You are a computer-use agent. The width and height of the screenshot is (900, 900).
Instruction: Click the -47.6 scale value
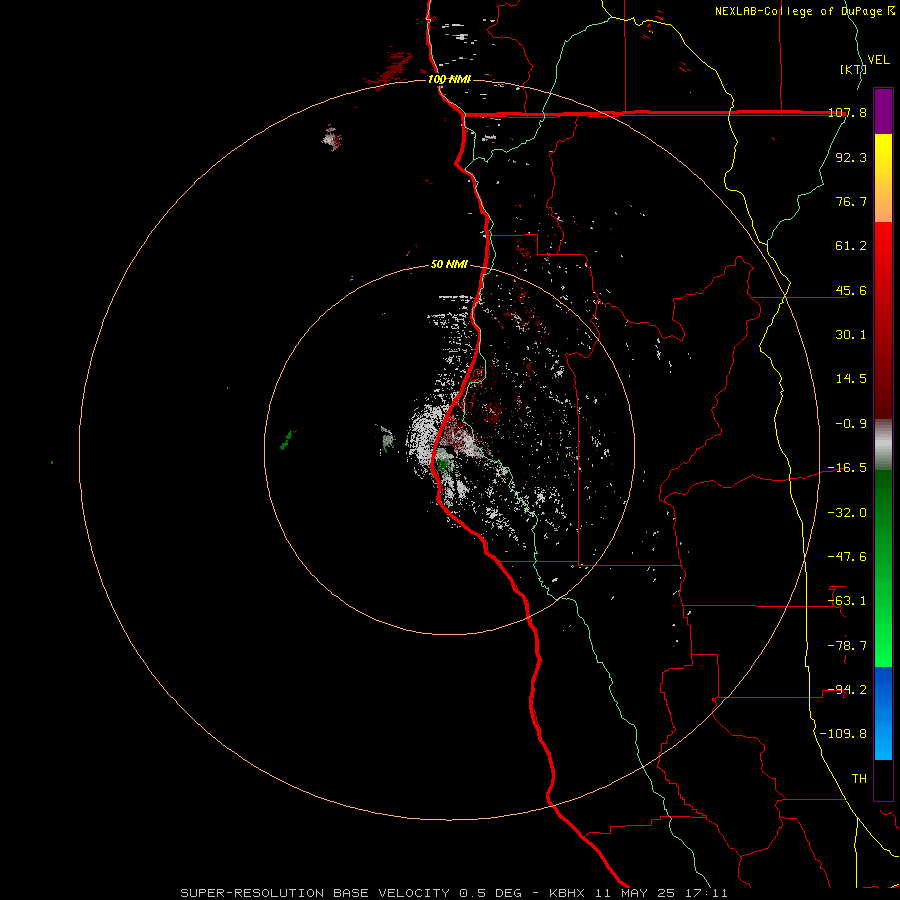coord(847,557)
